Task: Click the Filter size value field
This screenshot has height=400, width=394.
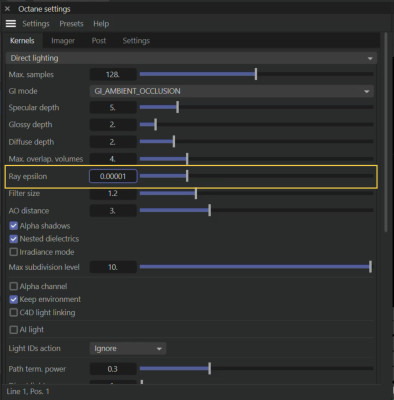Action: coord(113,193)
